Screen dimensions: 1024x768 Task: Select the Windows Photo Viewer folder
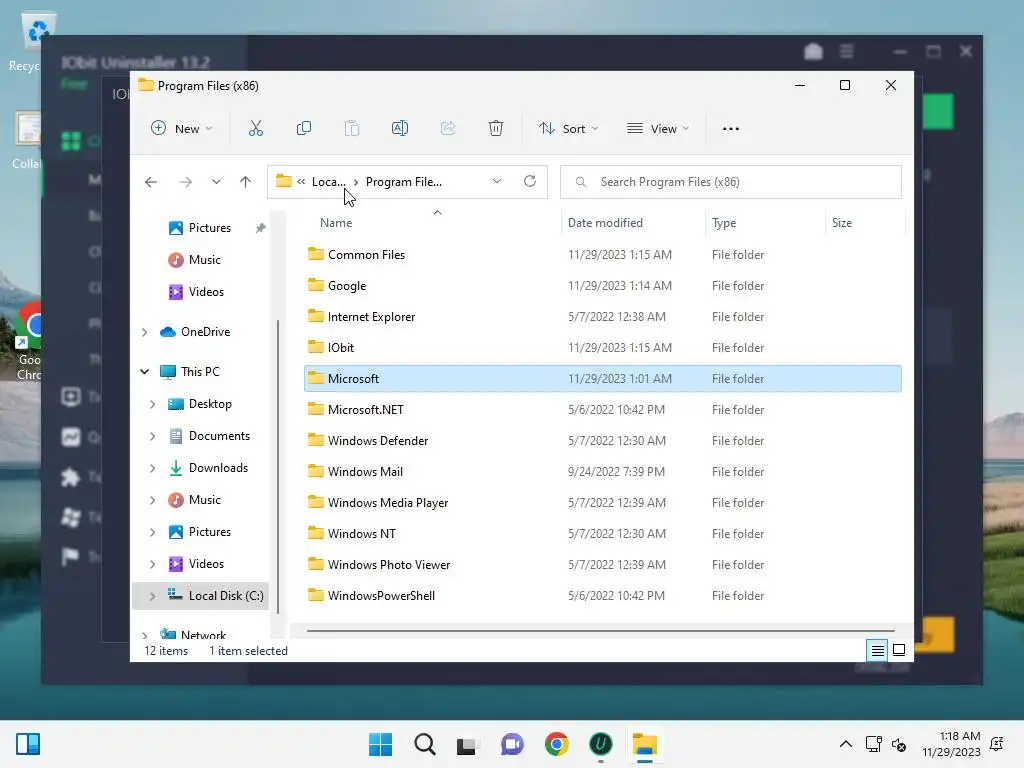pos(603,565)
